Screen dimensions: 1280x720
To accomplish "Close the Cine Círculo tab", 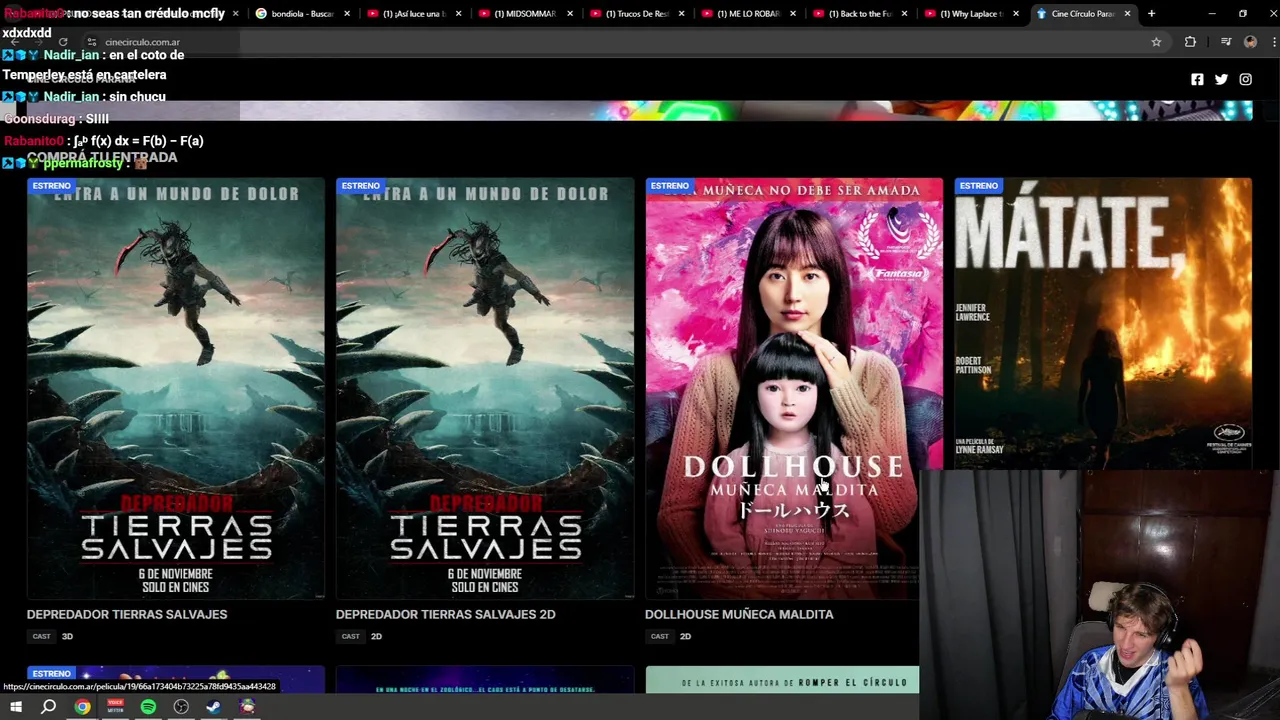I will [x=1127, y=13].
